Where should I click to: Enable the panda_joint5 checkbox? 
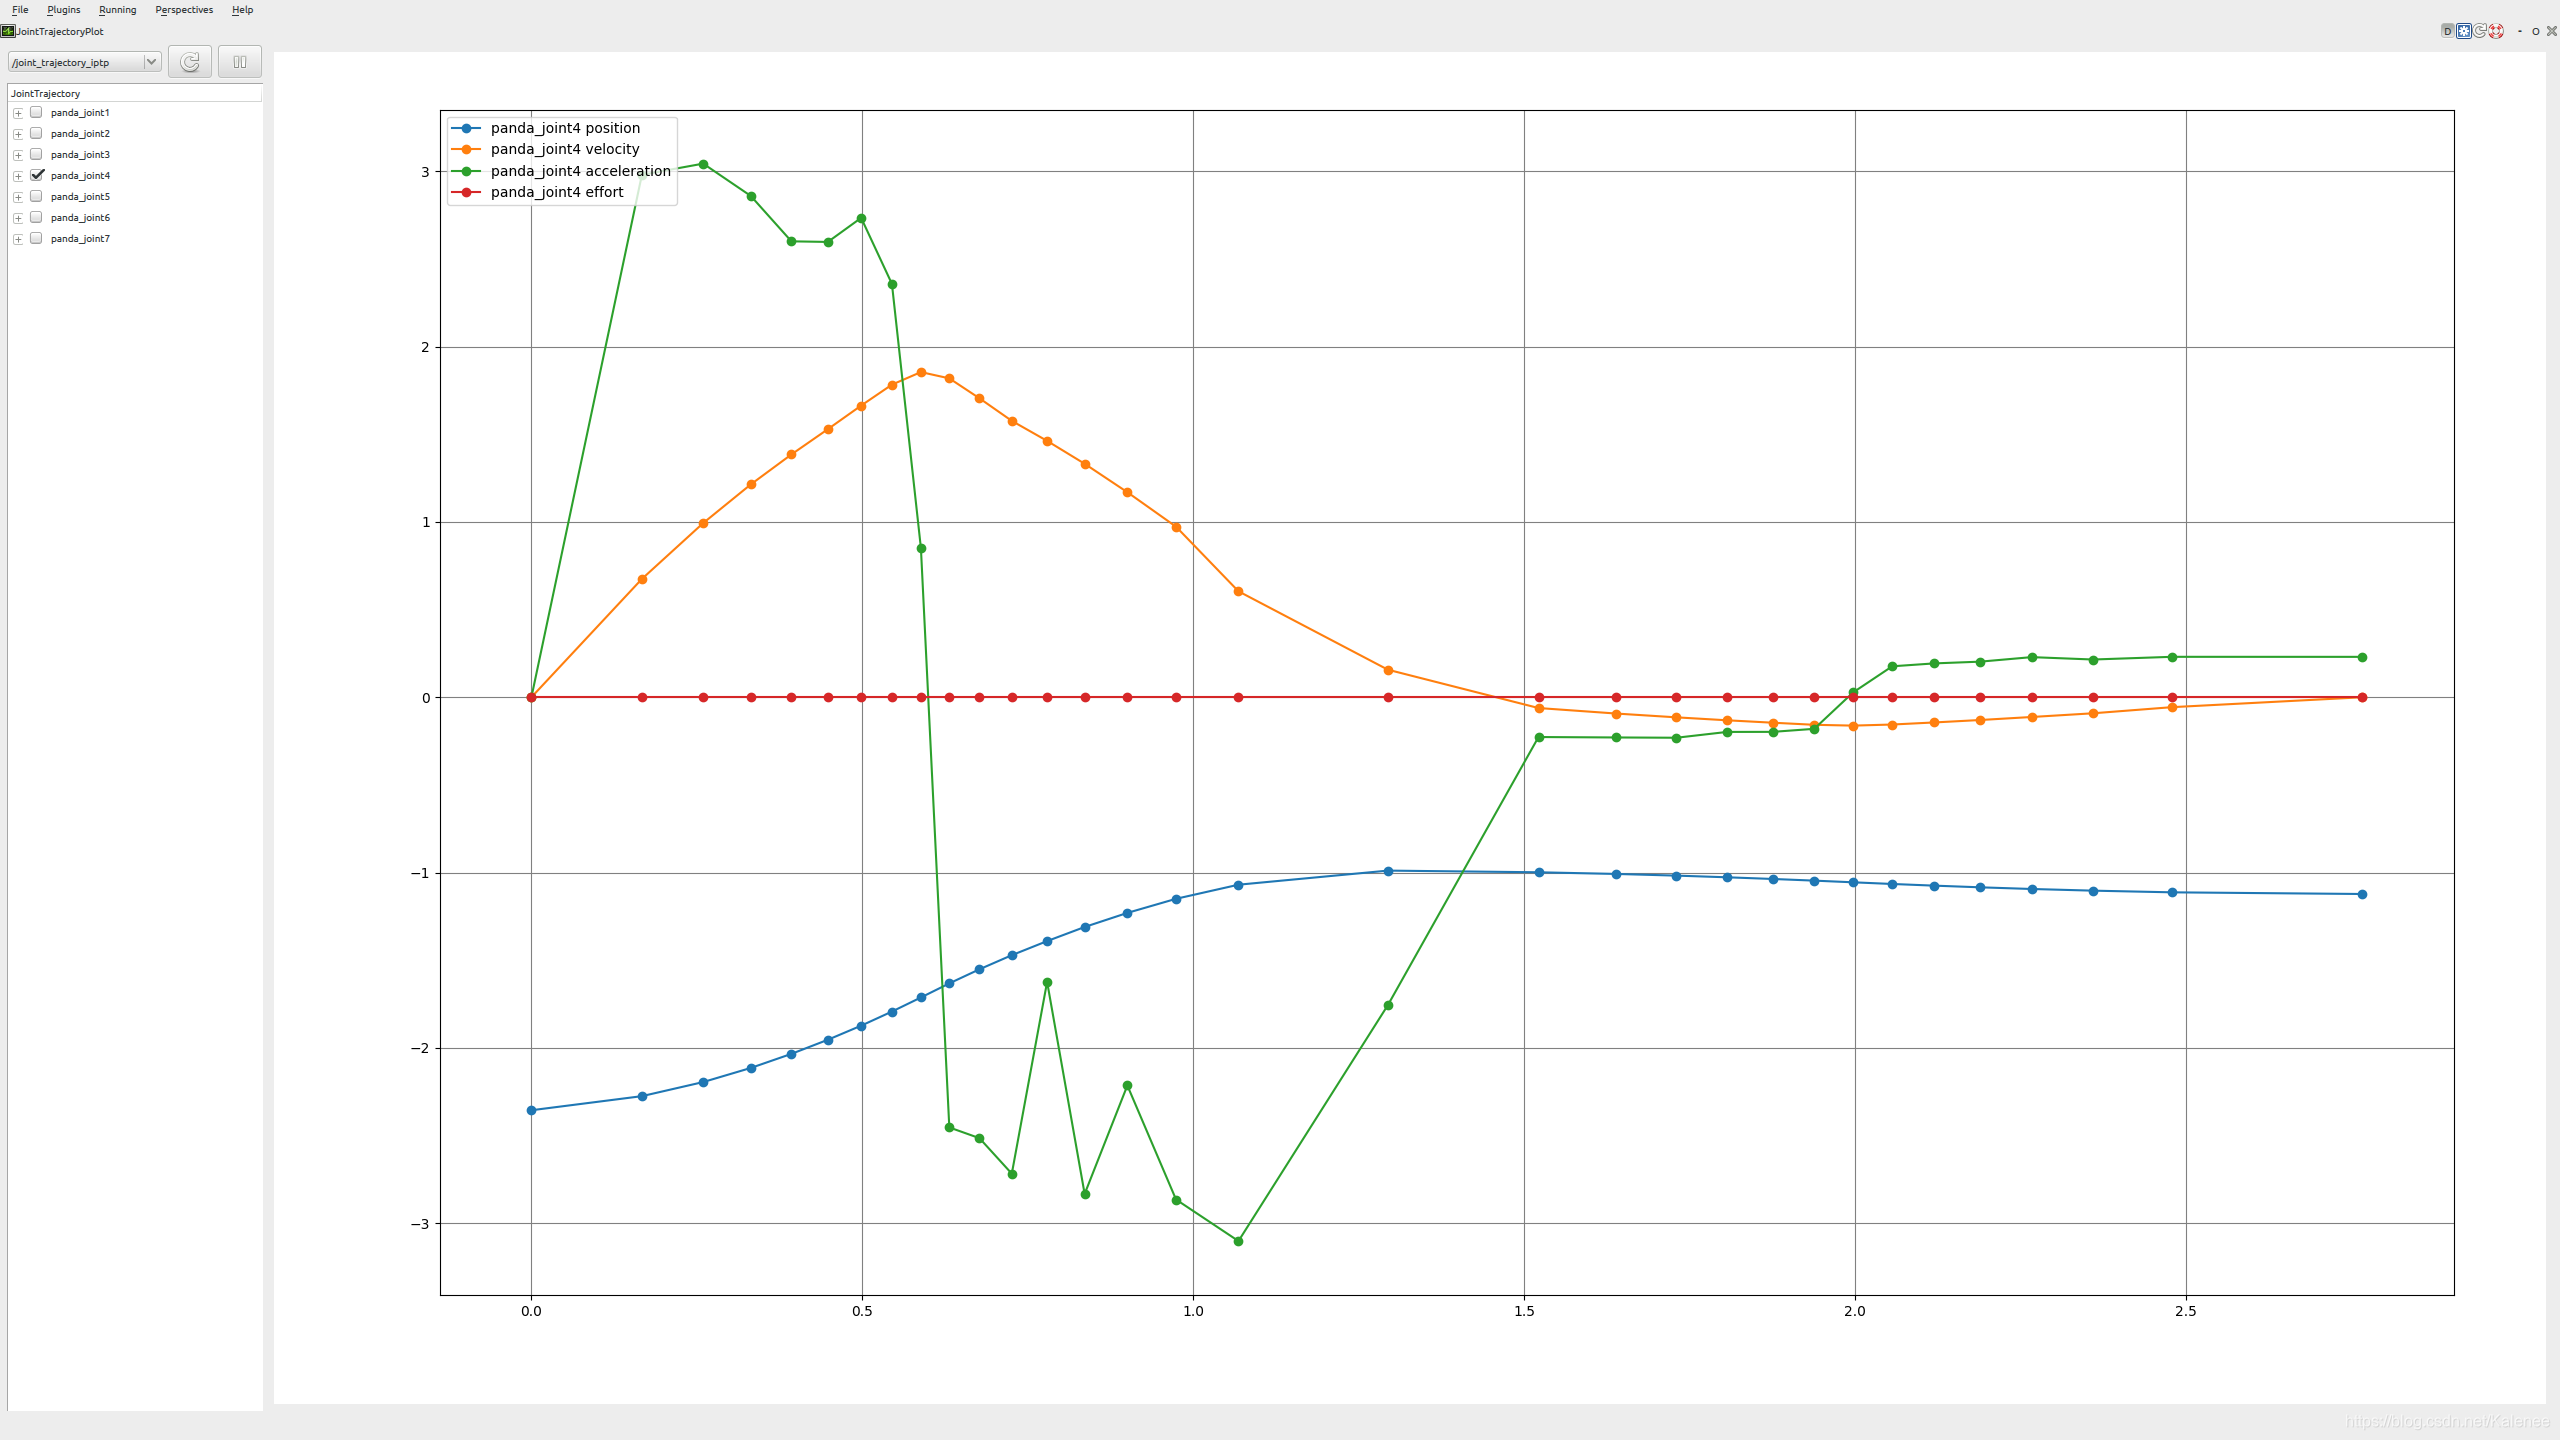pos(36,196)
